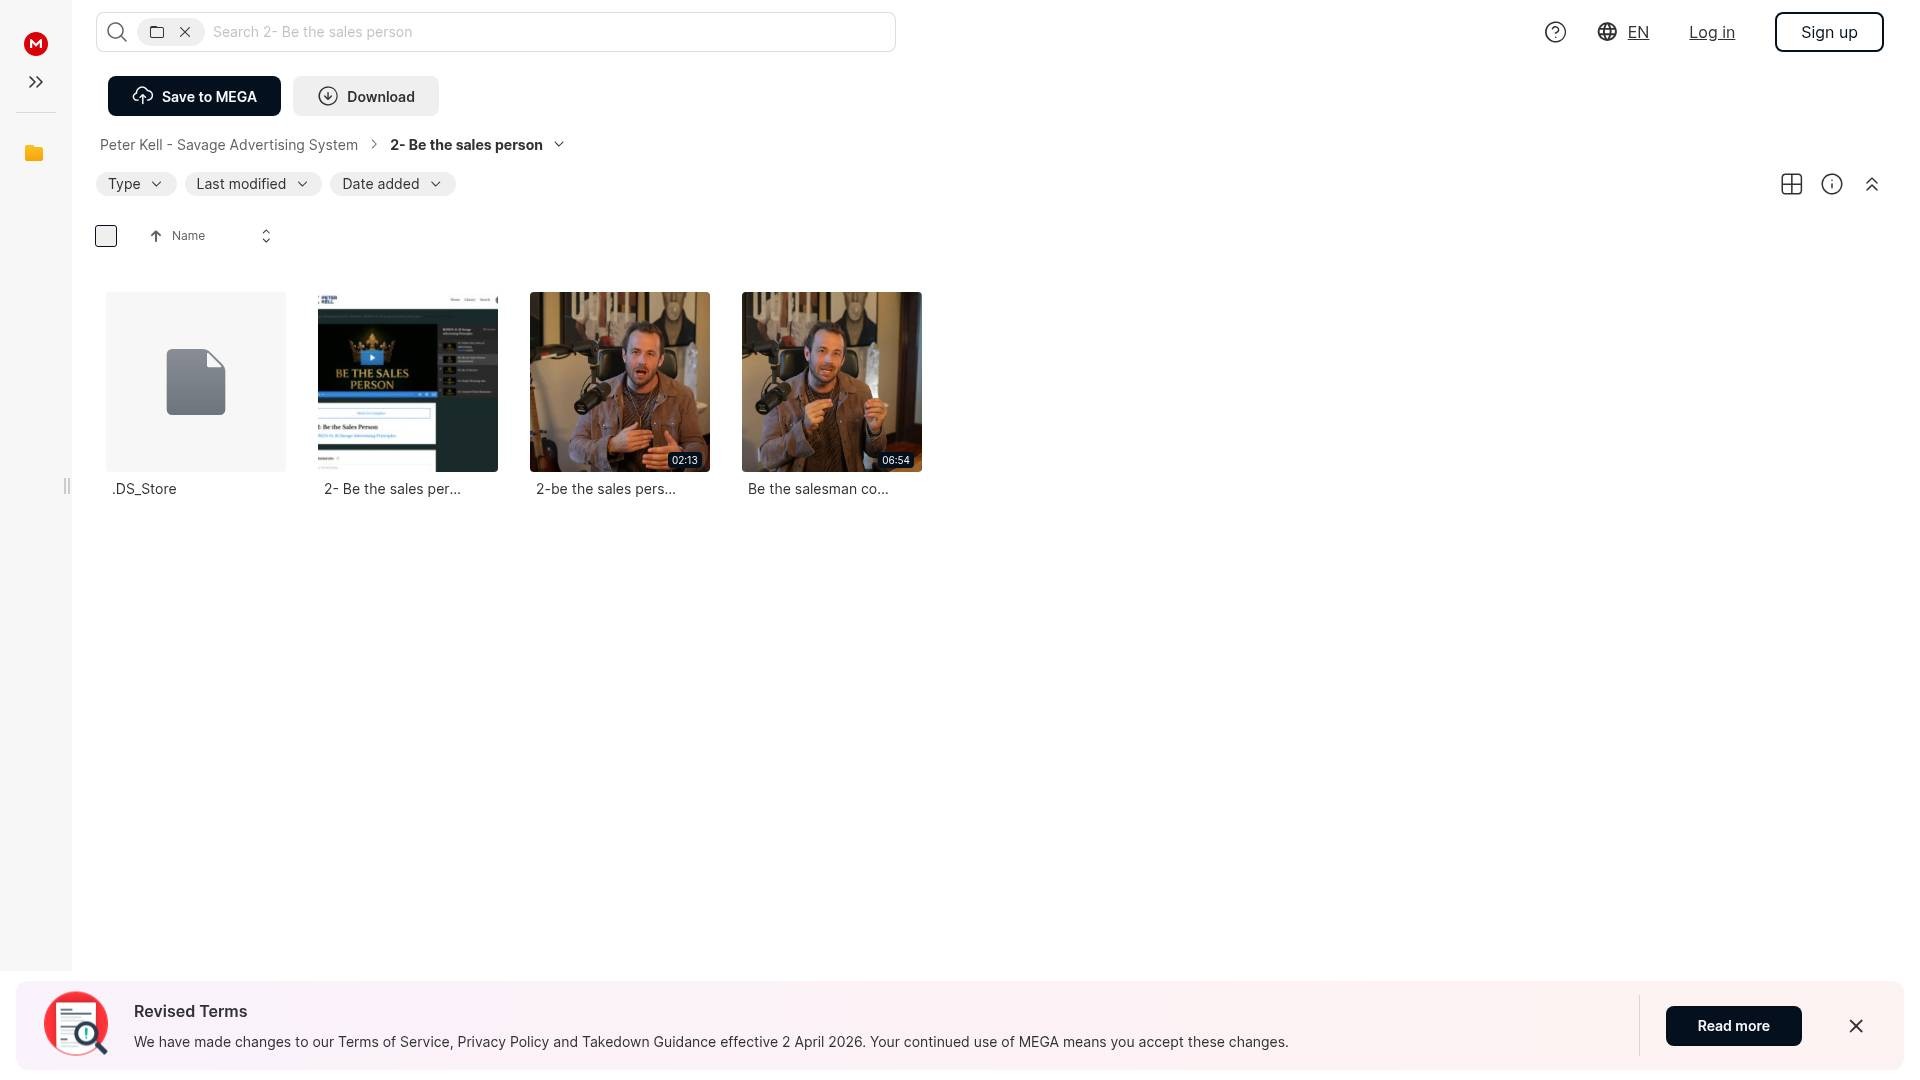Screen dimensions: 1920x1080
Task: Open the sort options stepper next to Name
Action: 266,236
